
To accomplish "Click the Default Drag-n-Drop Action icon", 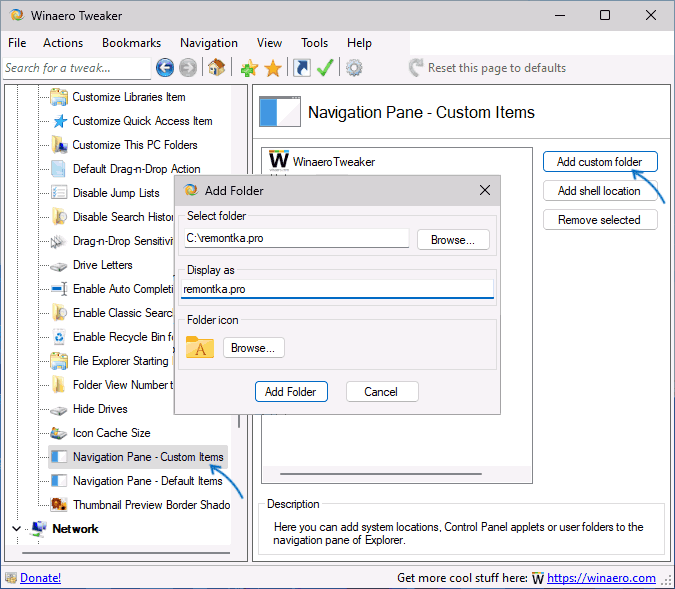I will [58, 169].
